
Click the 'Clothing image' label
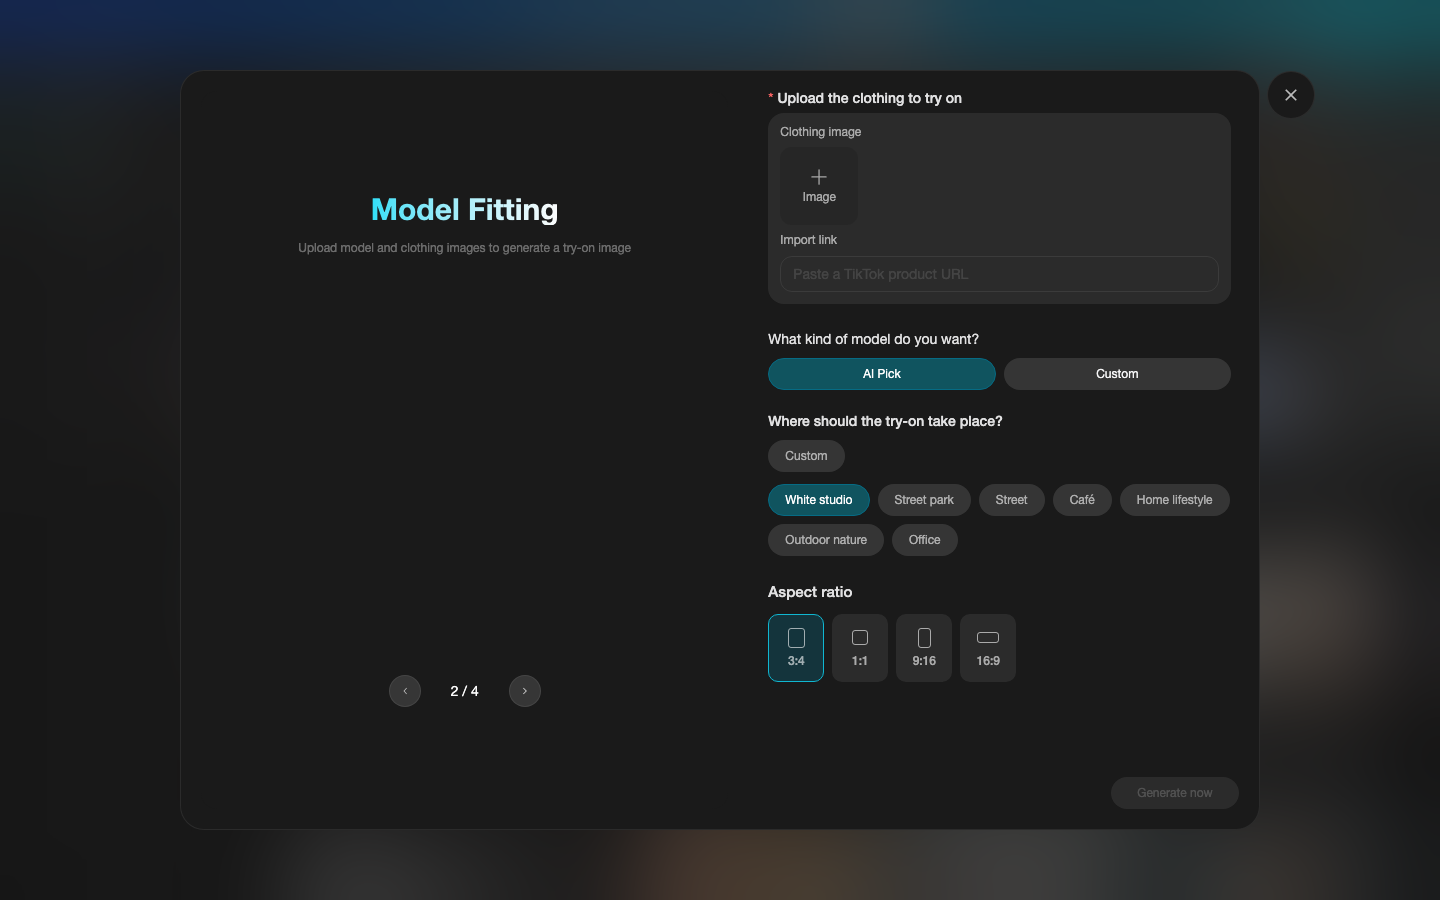(x=820, y=132)
